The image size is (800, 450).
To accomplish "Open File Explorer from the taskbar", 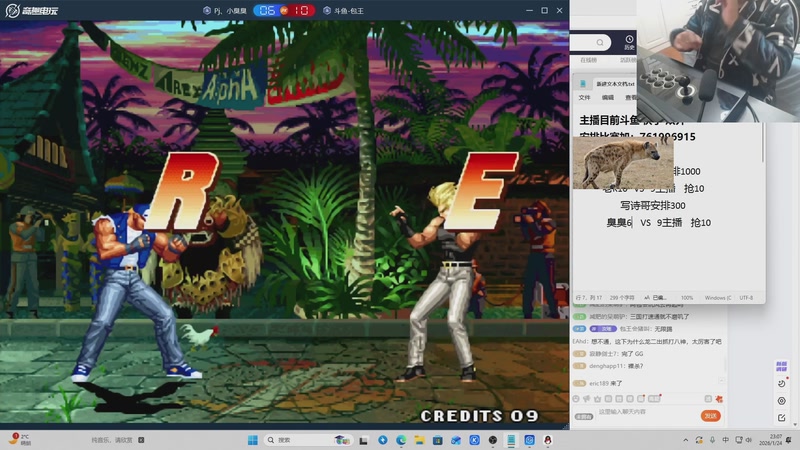I will coord(419,440).
